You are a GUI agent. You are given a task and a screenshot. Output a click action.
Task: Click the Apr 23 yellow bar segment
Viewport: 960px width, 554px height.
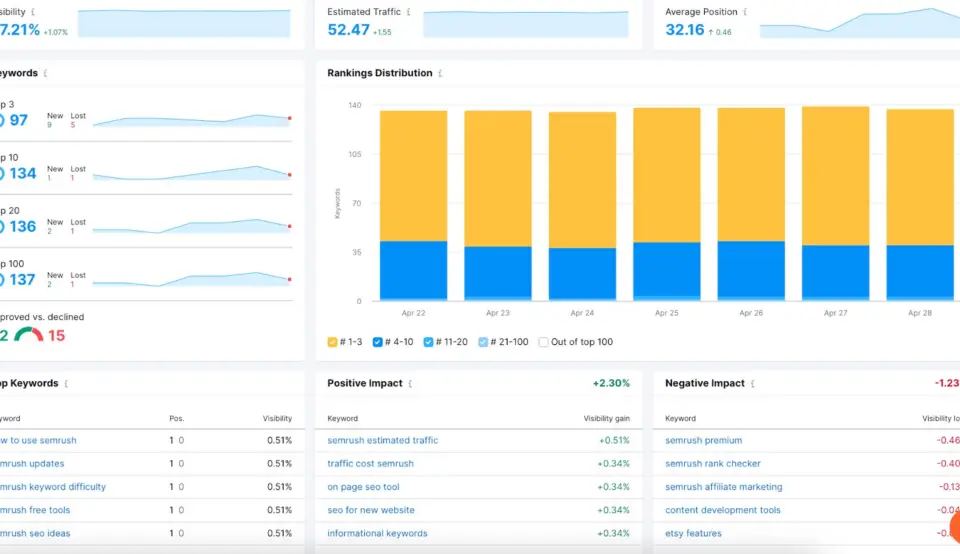498,179
